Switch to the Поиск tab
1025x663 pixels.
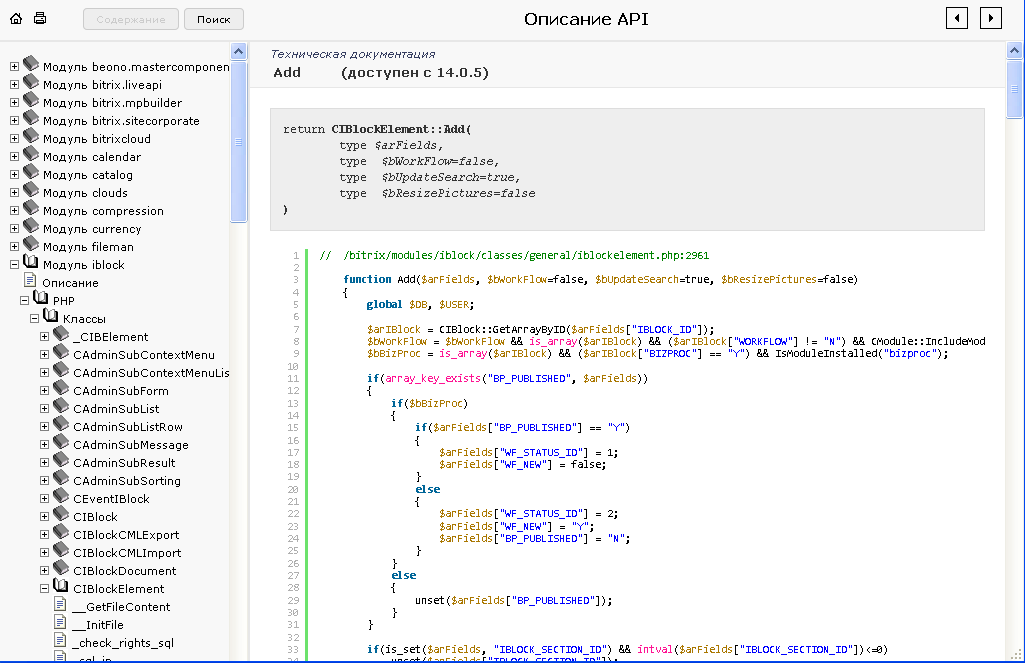(214, 19)
